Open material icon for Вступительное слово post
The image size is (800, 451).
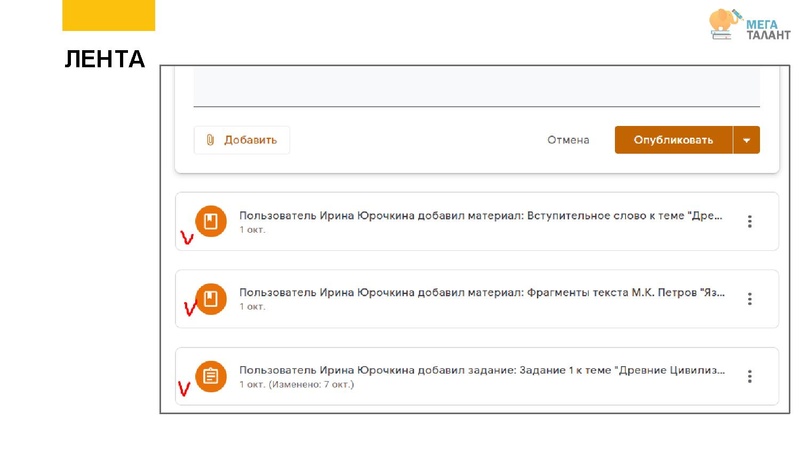211,221
